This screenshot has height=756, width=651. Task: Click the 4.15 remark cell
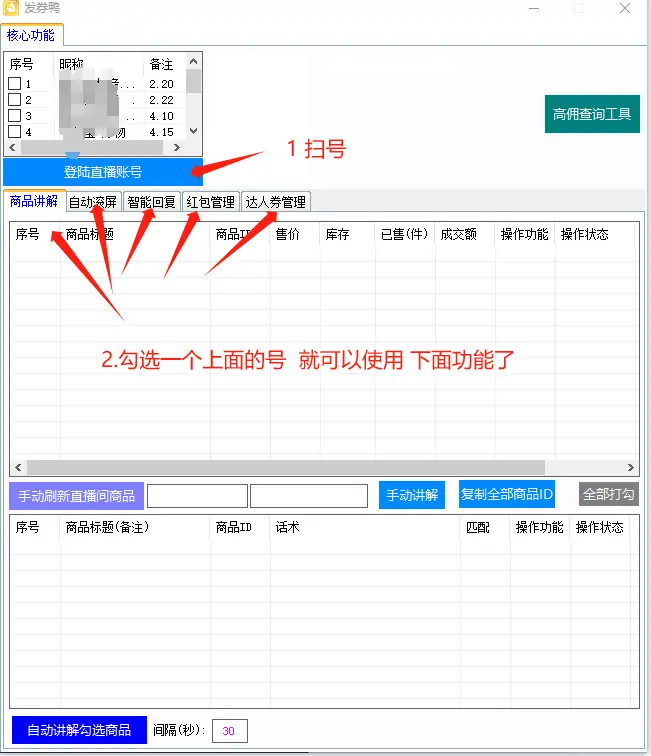[162, 132]
